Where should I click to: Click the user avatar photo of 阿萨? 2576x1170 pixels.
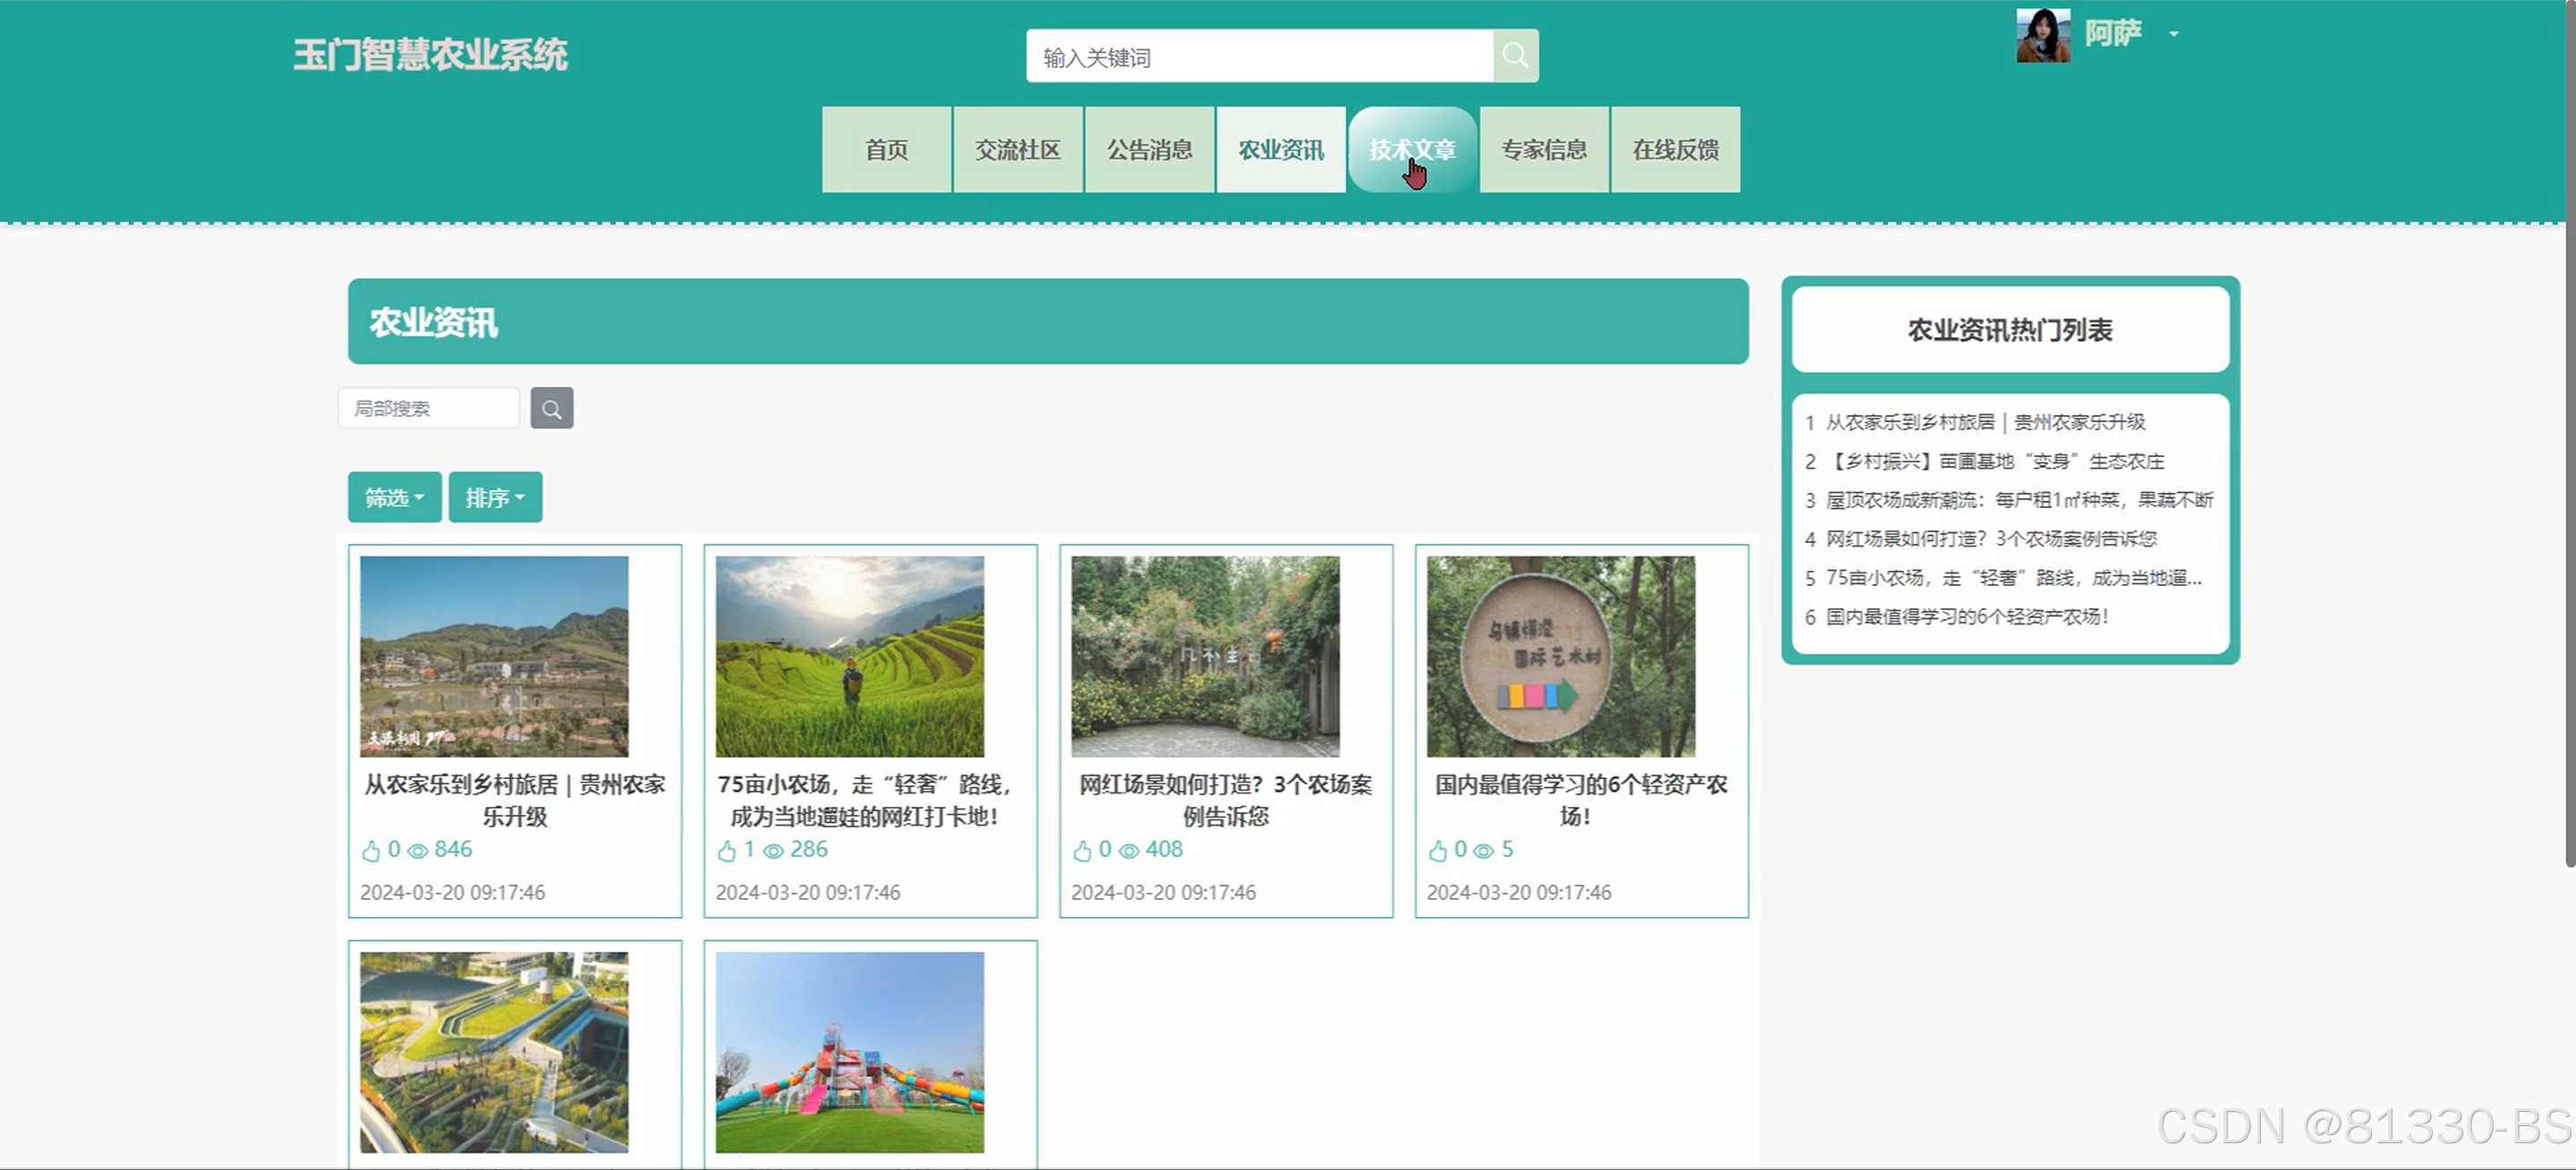tap(2042, 36)
